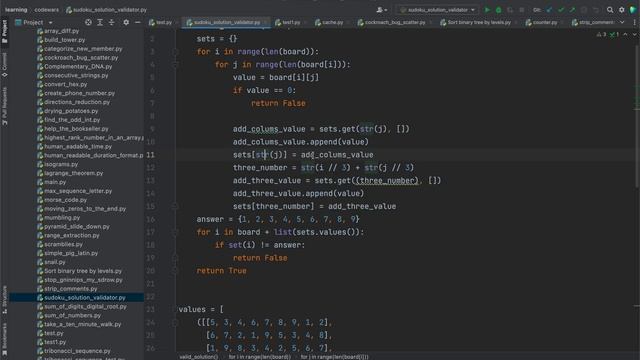Push commits with the green arrow icon
The height and width of the screenshot is (360, 640).
click(572, 10)
